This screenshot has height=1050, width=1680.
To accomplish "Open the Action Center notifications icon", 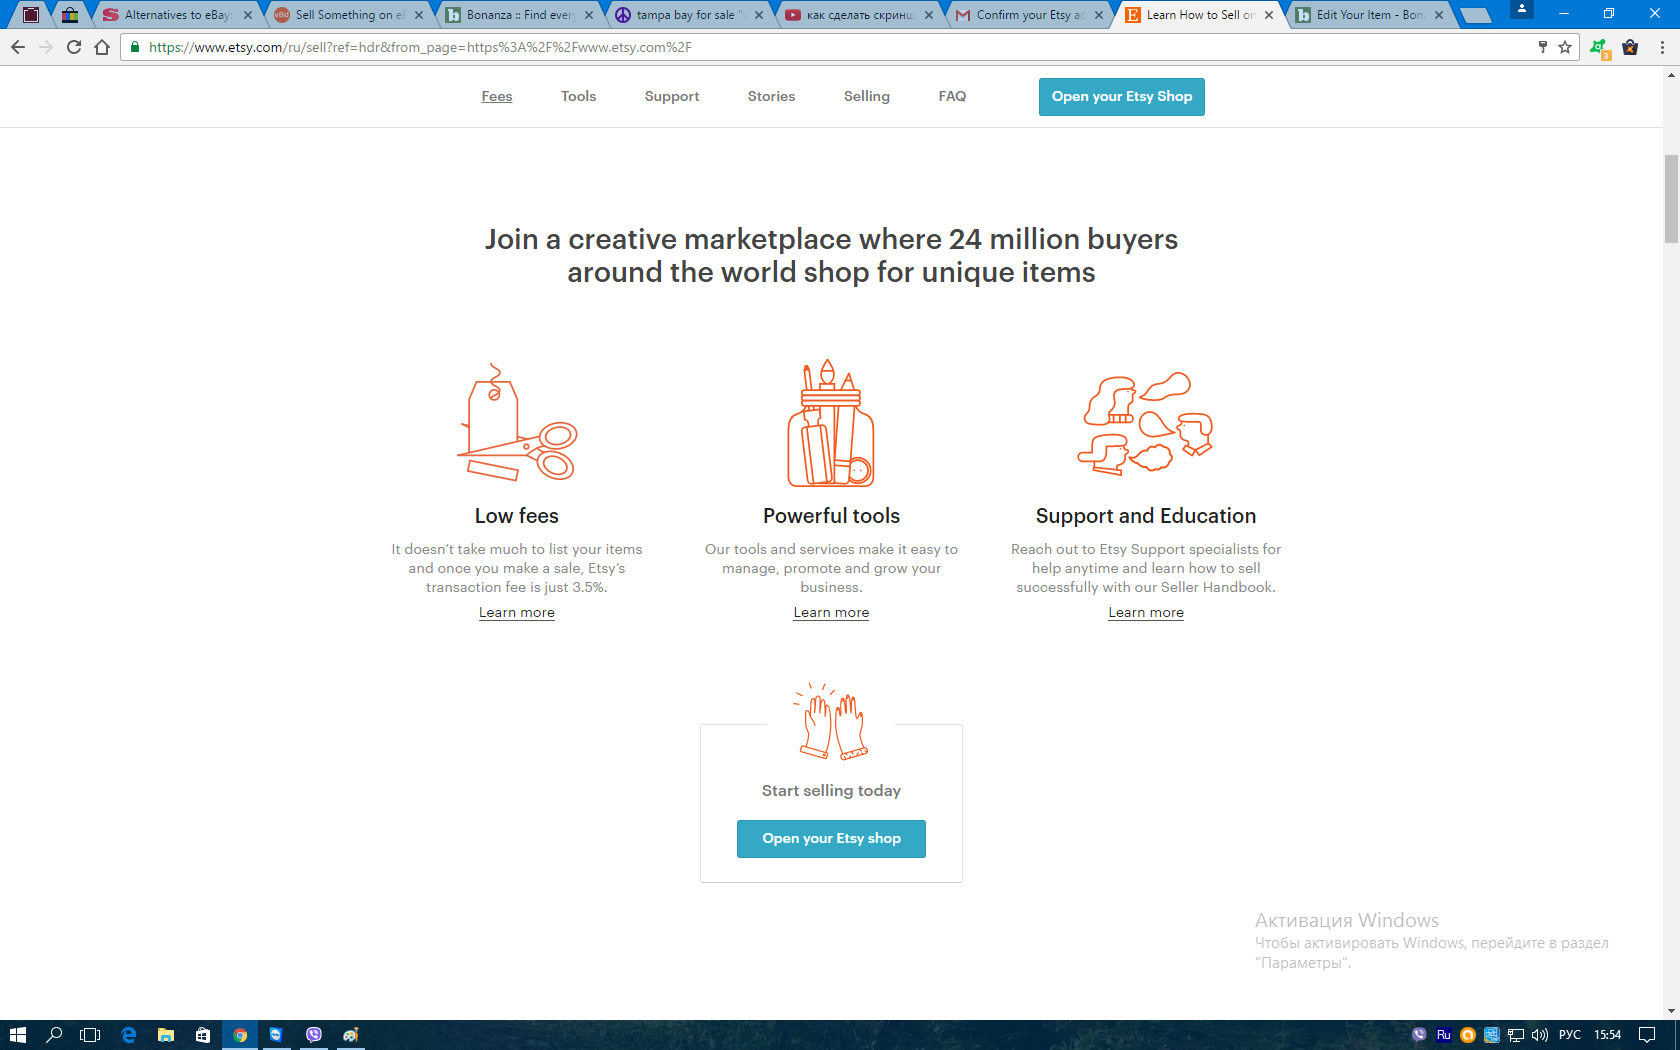I will [1647, 1035].
